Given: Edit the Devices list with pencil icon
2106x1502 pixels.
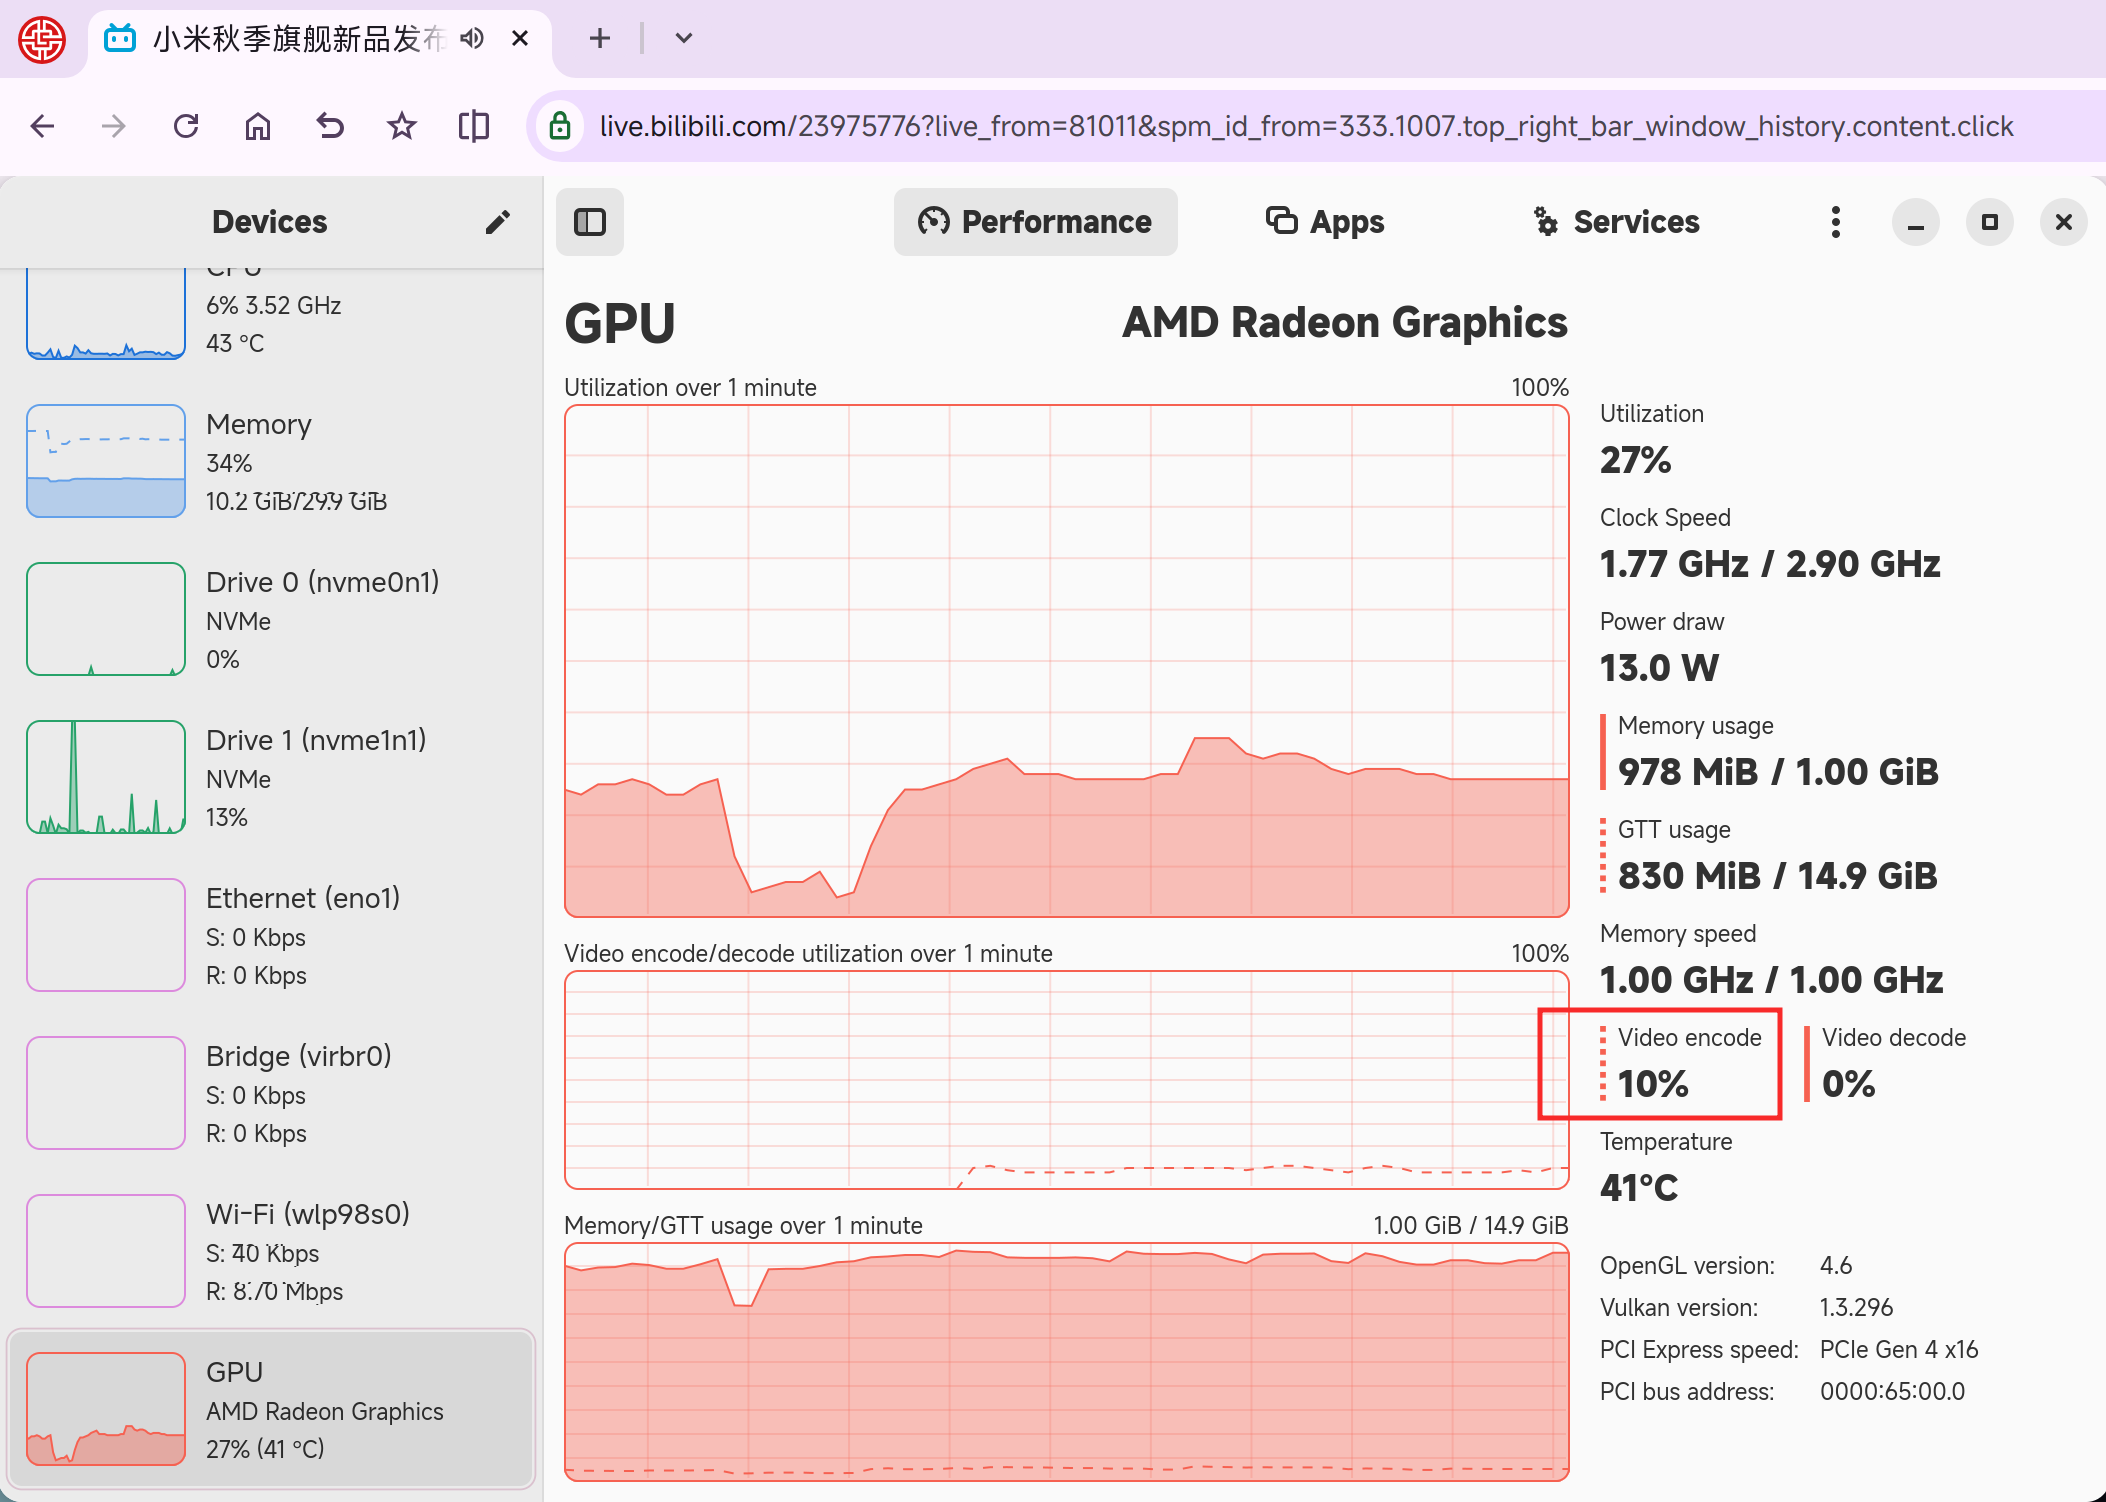Looking at the screenshot, I should pos(498,222).
